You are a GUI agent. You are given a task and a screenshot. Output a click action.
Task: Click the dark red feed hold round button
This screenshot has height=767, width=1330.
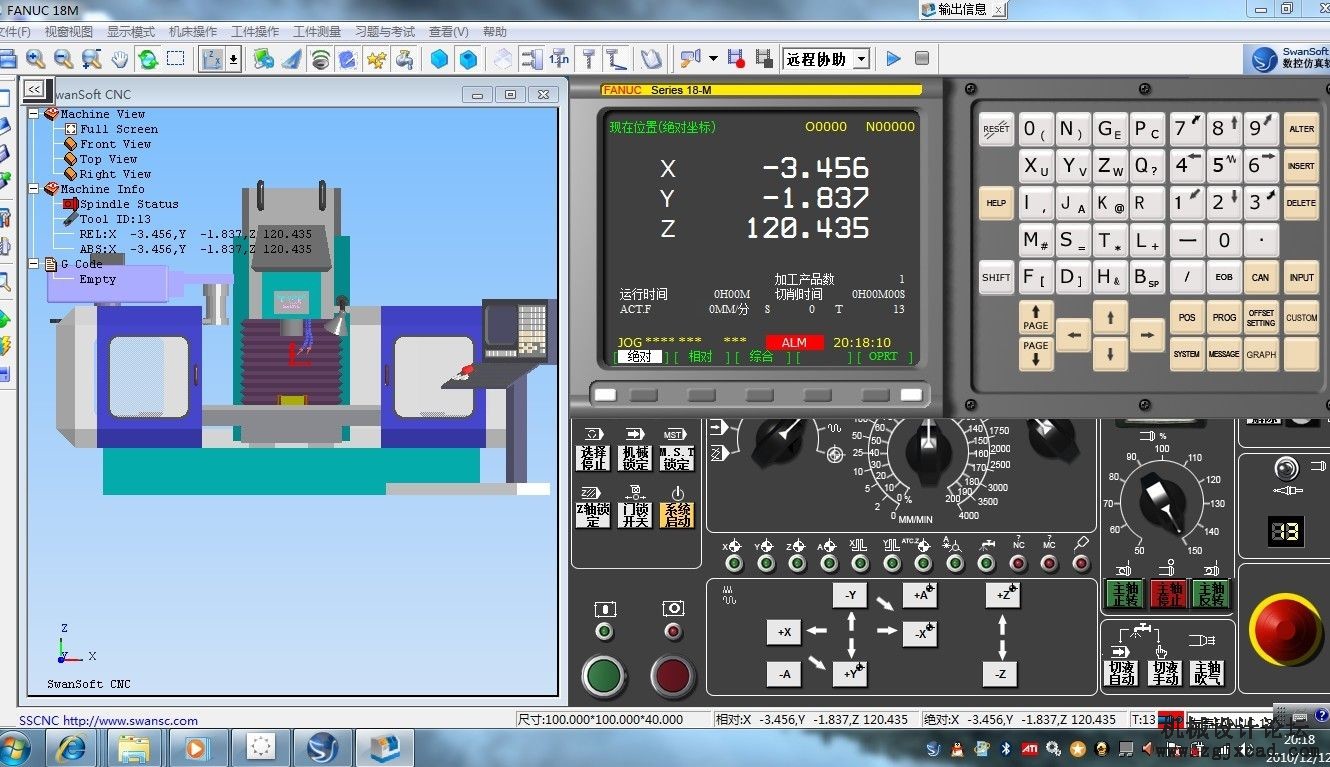(x=673, y=676)
